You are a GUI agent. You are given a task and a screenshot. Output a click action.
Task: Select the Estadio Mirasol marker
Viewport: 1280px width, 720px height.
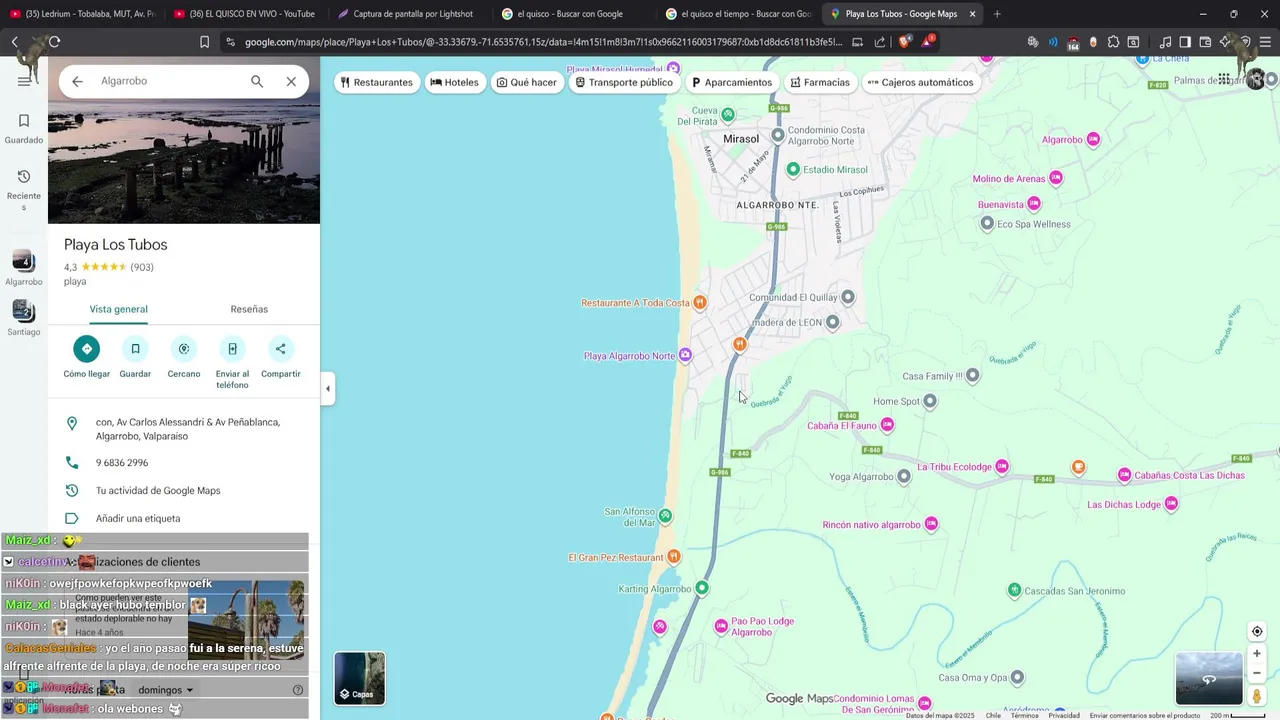(x=793, y=169)
